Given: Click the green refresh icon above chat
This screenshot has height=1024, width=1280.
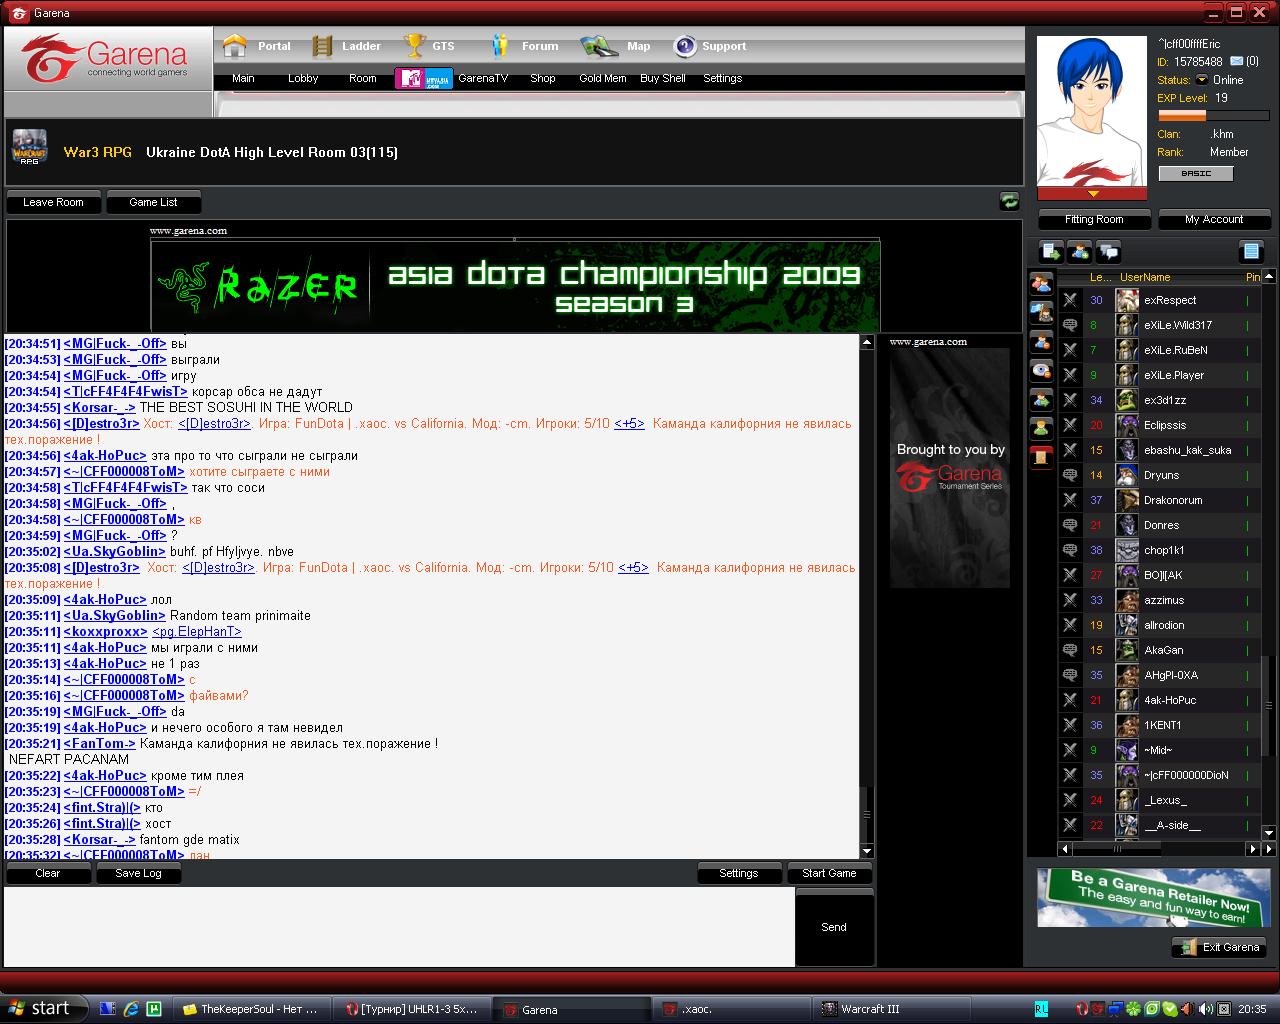Looking at the screenshot, I should [1010, 202].
